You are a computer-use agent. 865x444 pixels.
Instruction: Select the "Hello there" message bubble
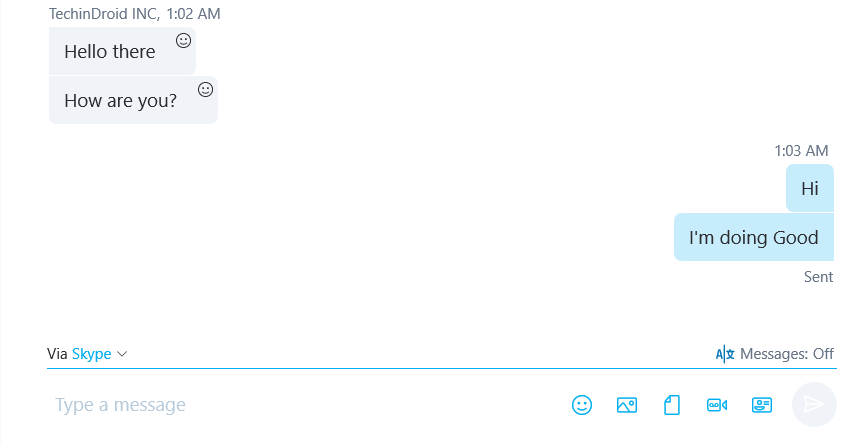[122, 51]
